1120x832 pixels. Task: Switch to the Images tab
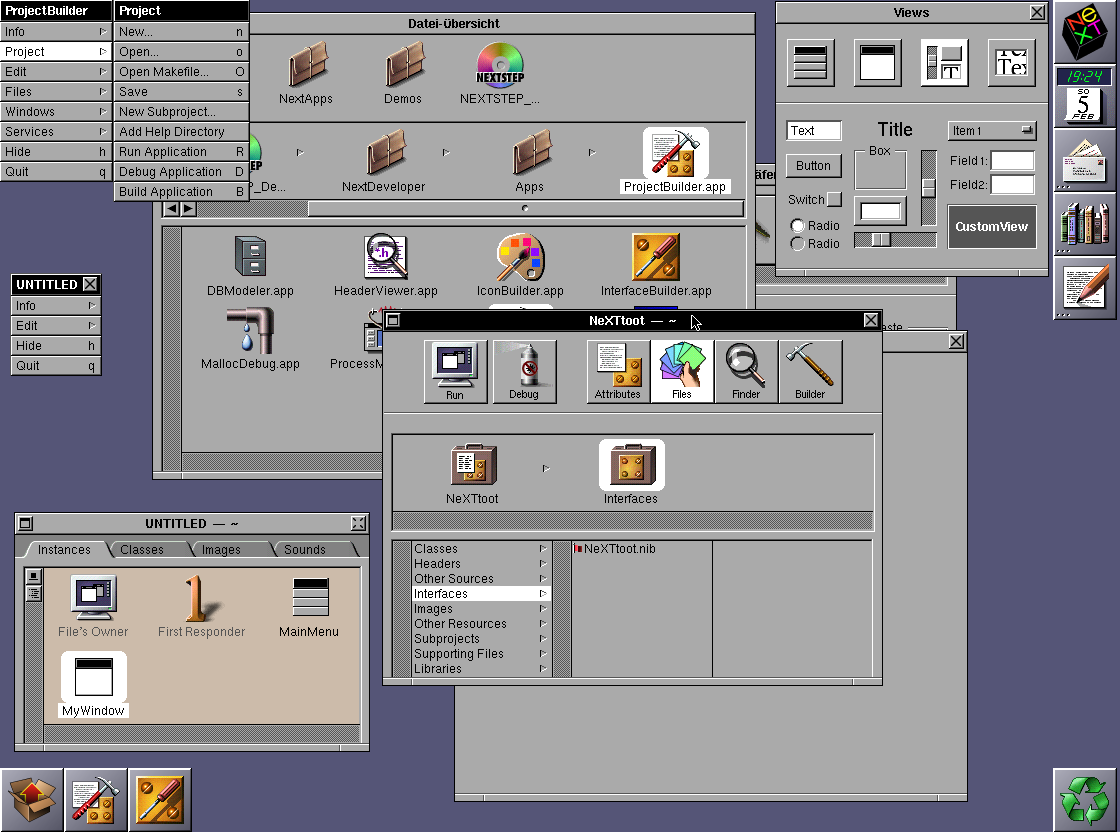point(221,549)
